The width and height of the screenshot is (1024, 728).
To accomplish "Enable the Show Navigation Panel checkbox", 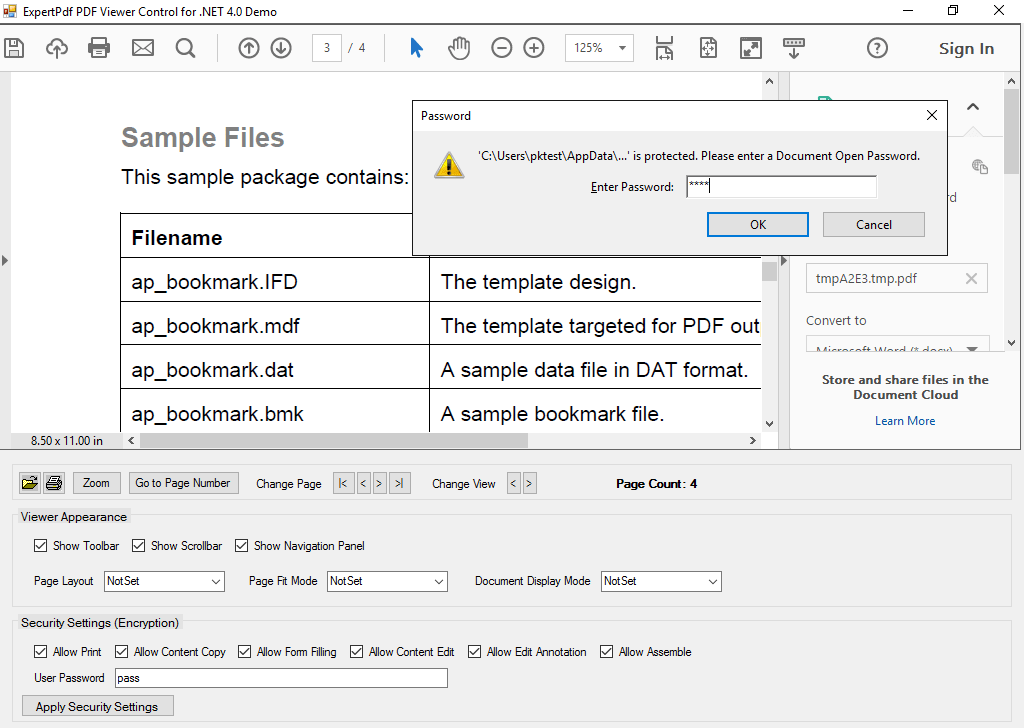I will point(241,545).
